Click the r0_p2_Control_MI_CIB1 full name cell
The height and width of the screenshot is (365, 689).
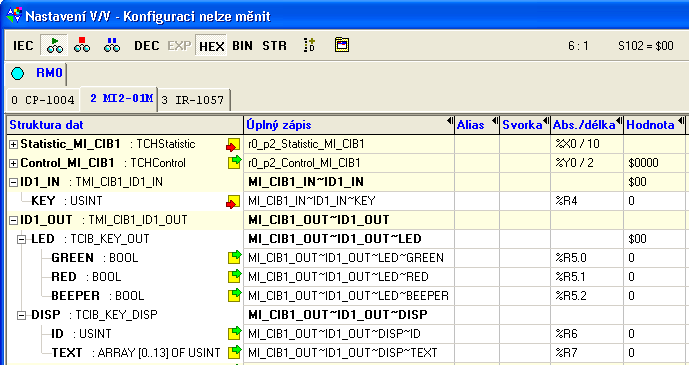click(x=349, y=163)
